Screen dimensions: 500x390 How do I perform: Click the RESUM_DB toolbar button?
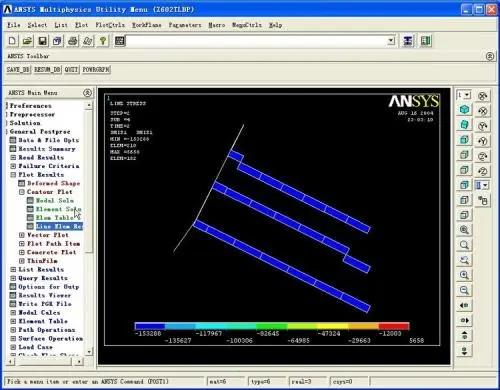point(47,69)
